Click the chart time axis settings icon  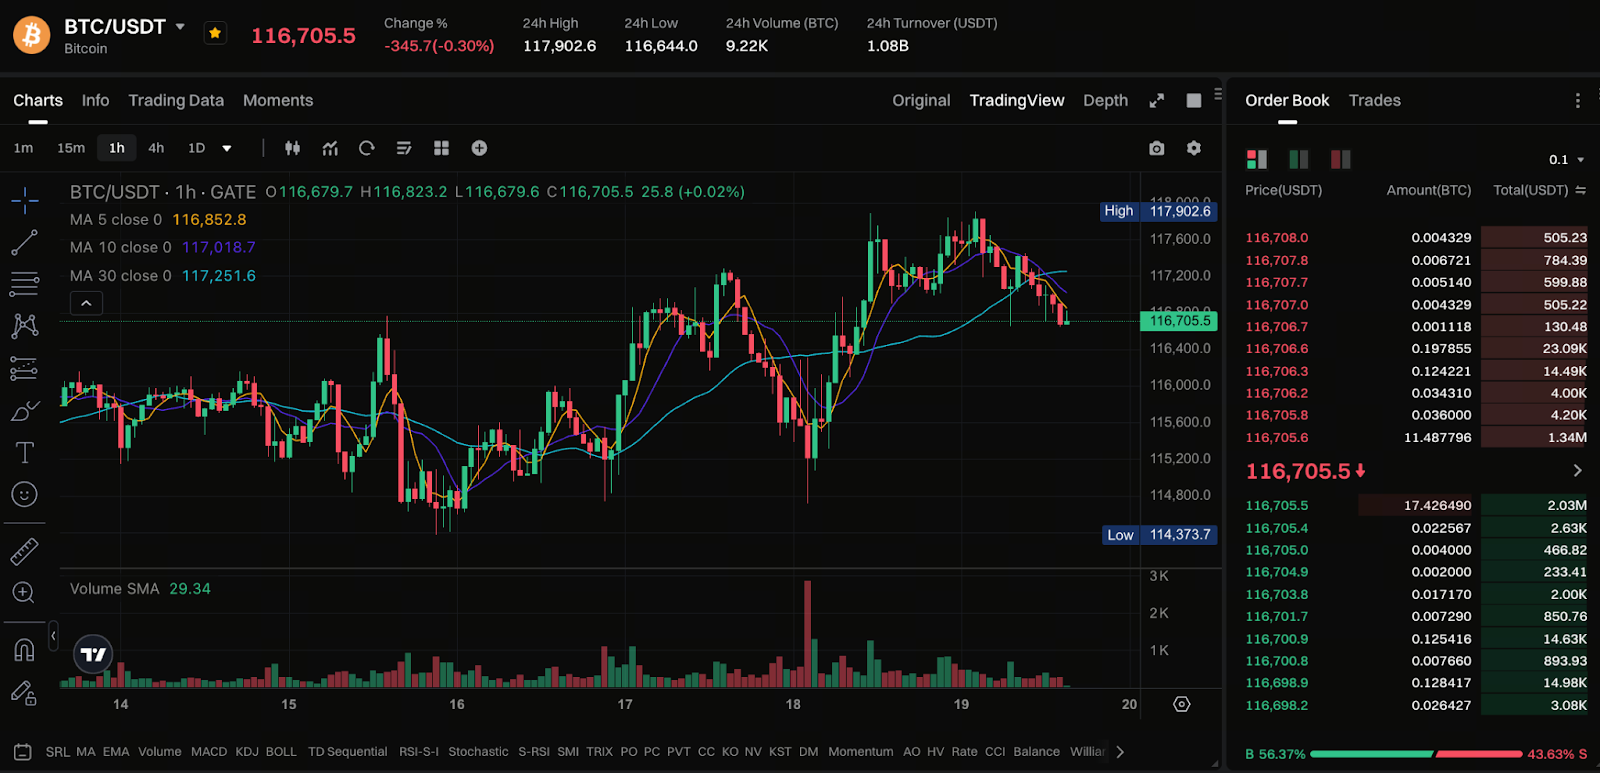pos(1182,704)
